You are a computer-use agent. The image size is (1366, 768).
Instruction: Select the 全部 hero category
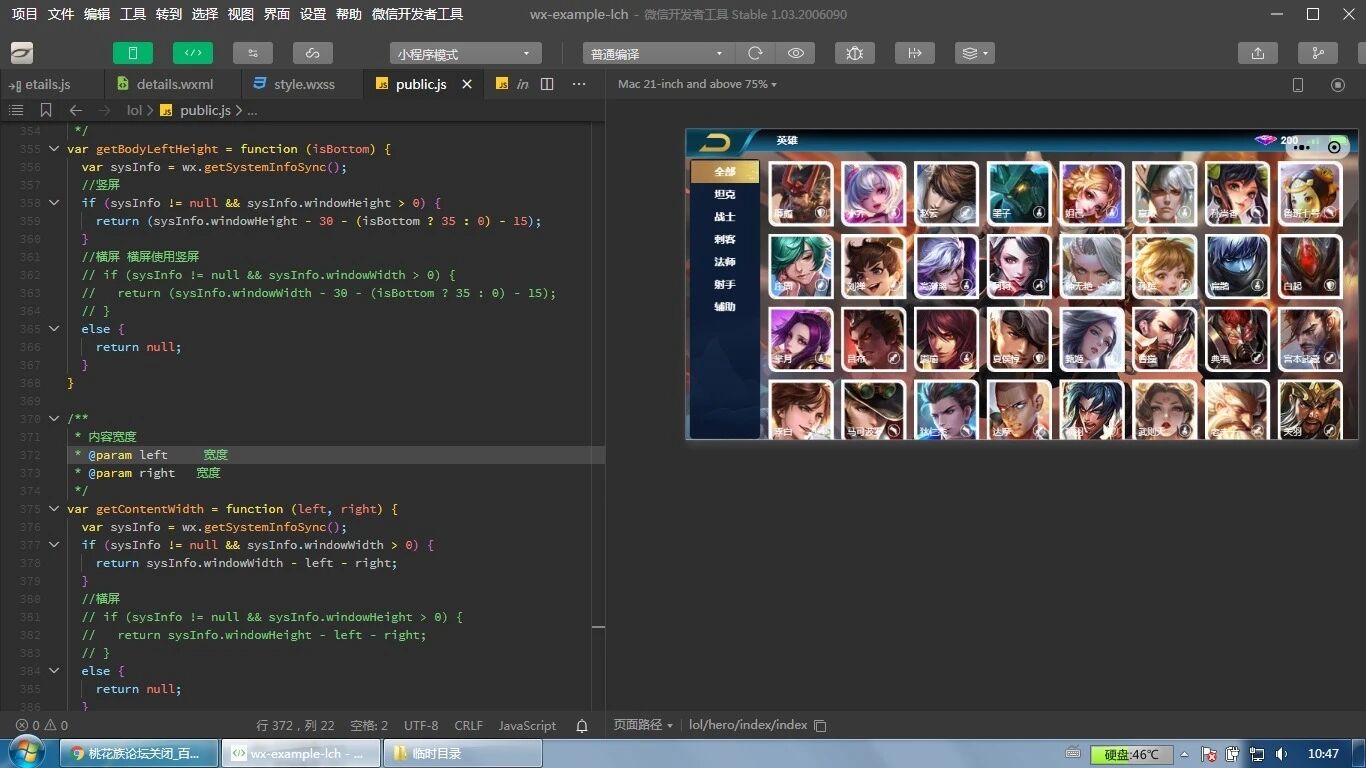point(725,172)
